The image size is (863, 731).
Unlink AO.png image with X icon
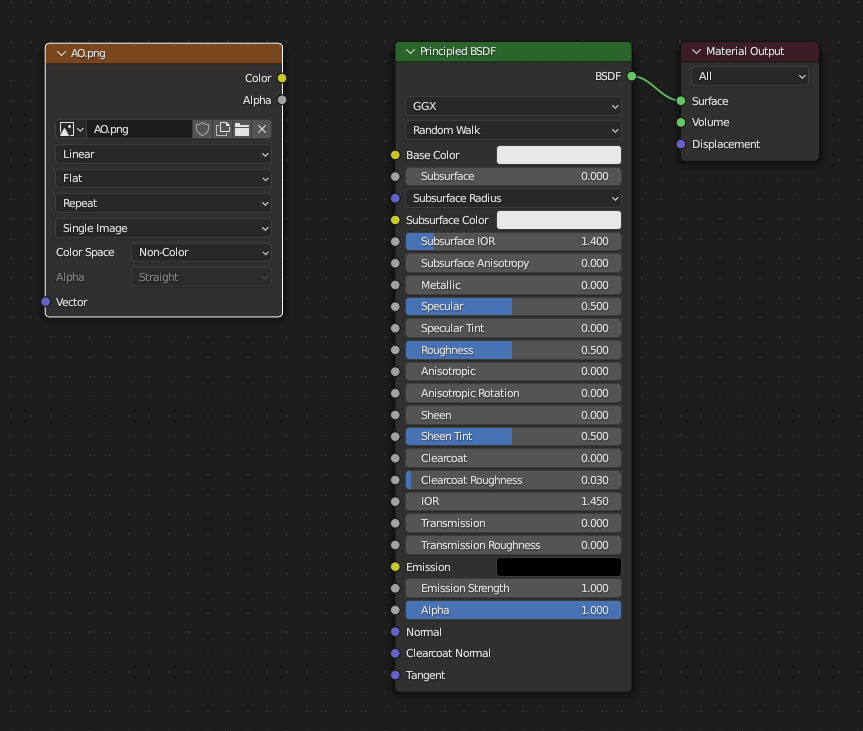click(x=262, y=129)
